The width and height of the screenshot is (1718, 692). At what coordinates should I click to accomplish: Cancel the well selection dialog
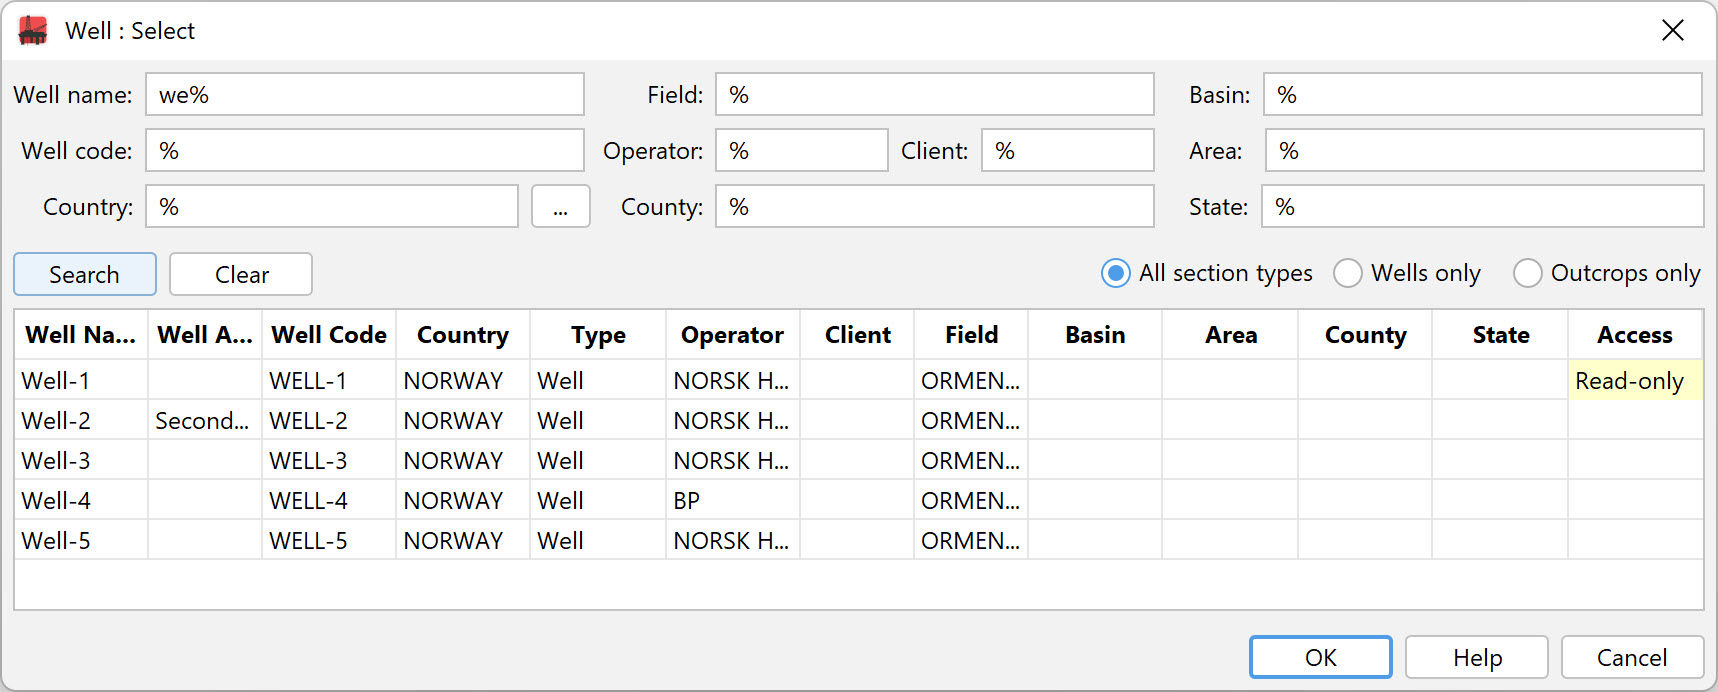[1632, 657]
